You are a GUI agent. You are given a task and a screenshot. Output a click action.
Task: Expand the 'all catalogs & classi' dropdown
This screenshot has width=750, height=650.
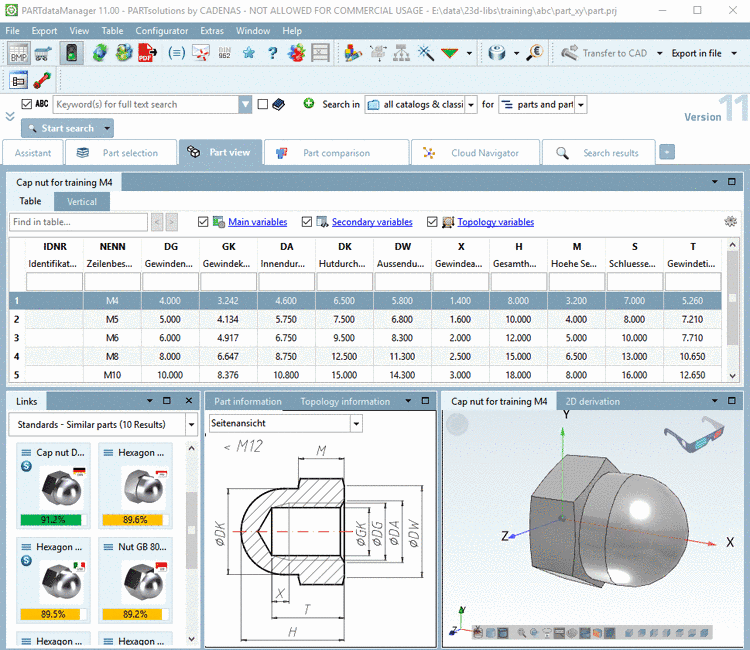coord(471,104)
